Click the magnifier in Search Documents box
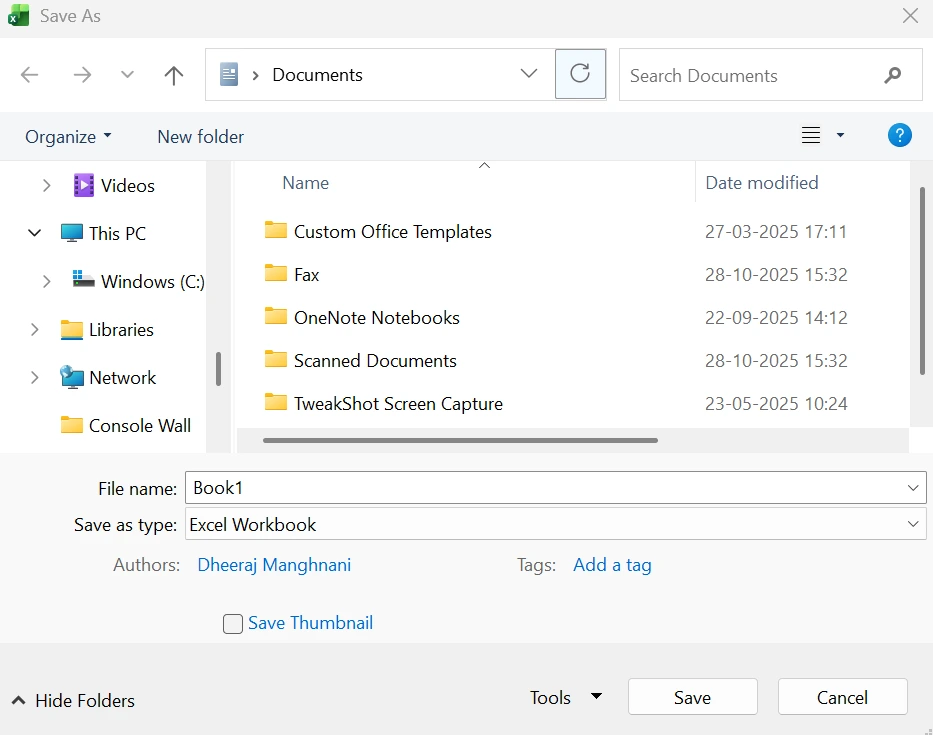This screenshot has width=933, height=735. pyautogui.click(x=891, y=75)
